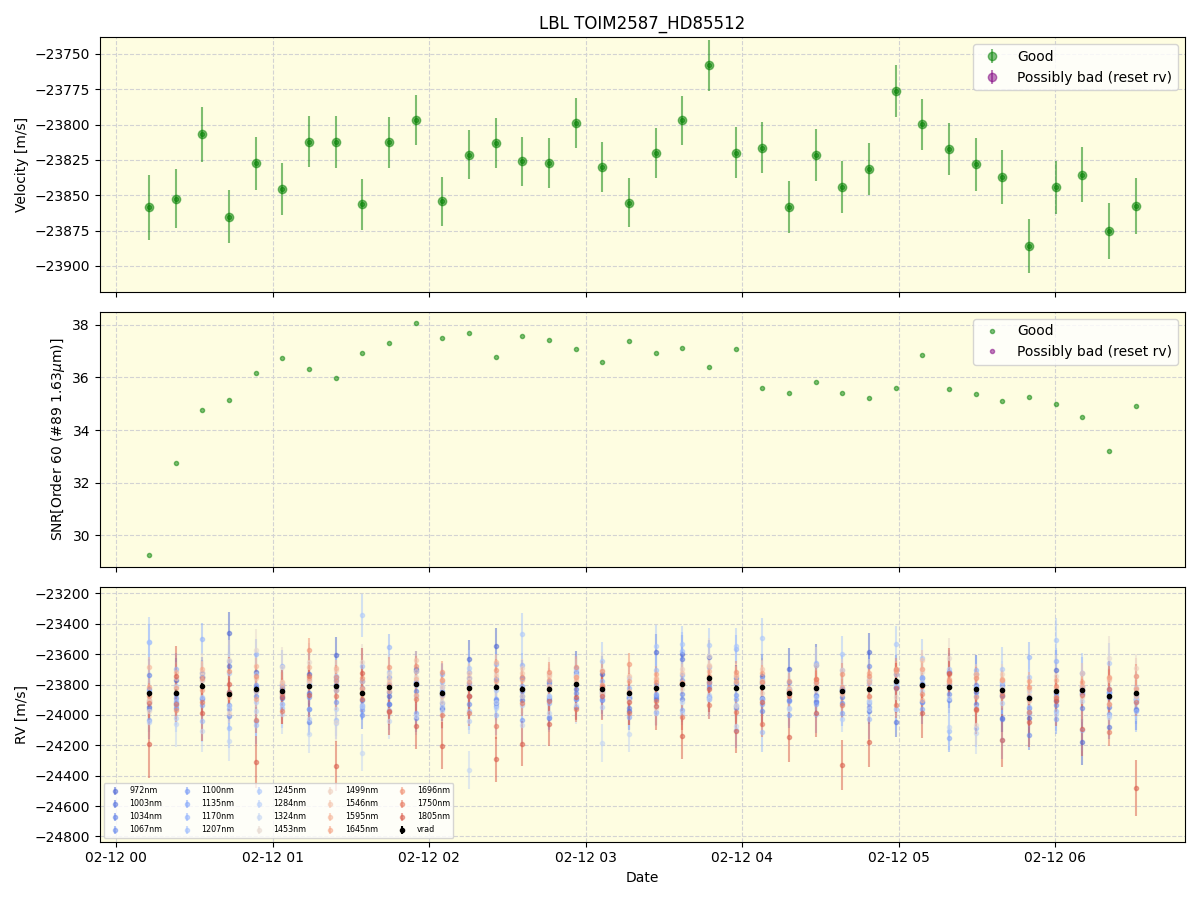Screen dimensions: 1200x900
Task: Click x-axis tick label 02-12 03
Action: [x=586, y=857]
